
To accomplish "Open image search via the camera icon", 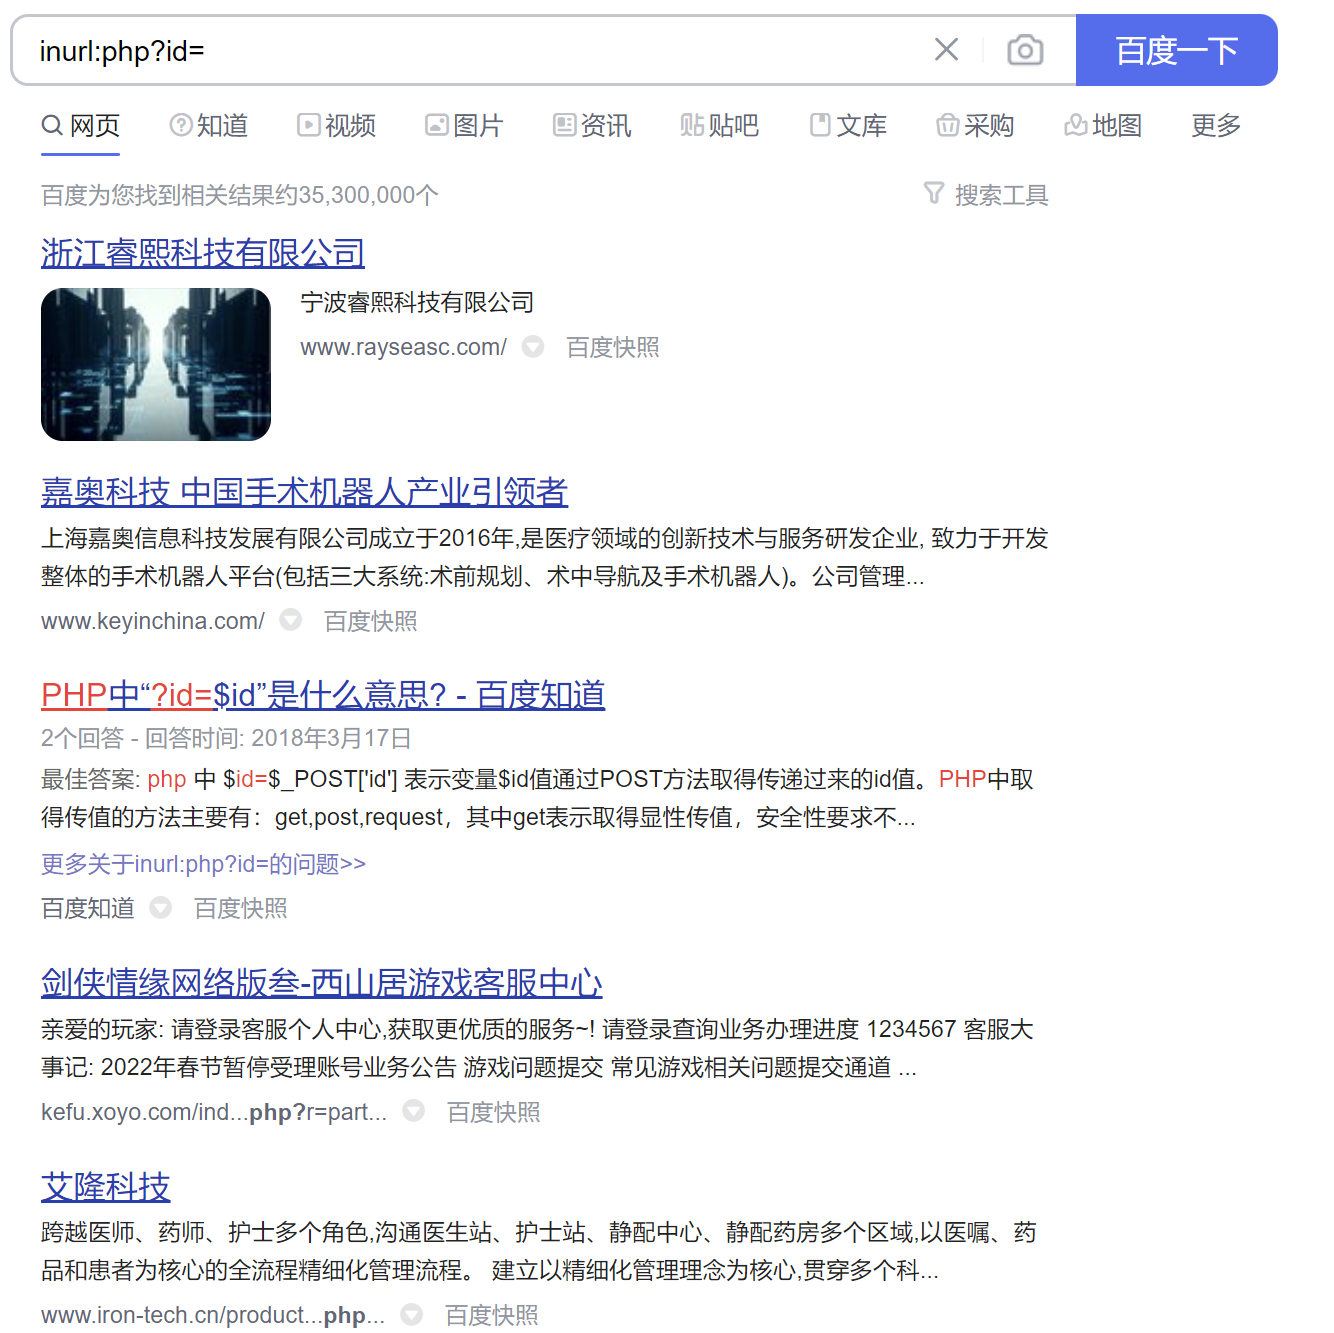I will tap(1025, 49).
